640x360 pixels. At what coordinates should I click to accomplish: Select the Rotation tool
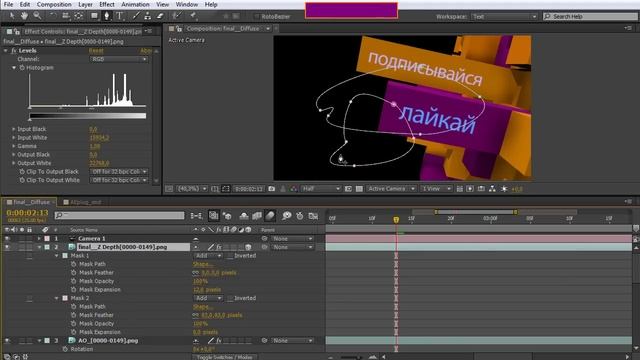click(53, 16)
